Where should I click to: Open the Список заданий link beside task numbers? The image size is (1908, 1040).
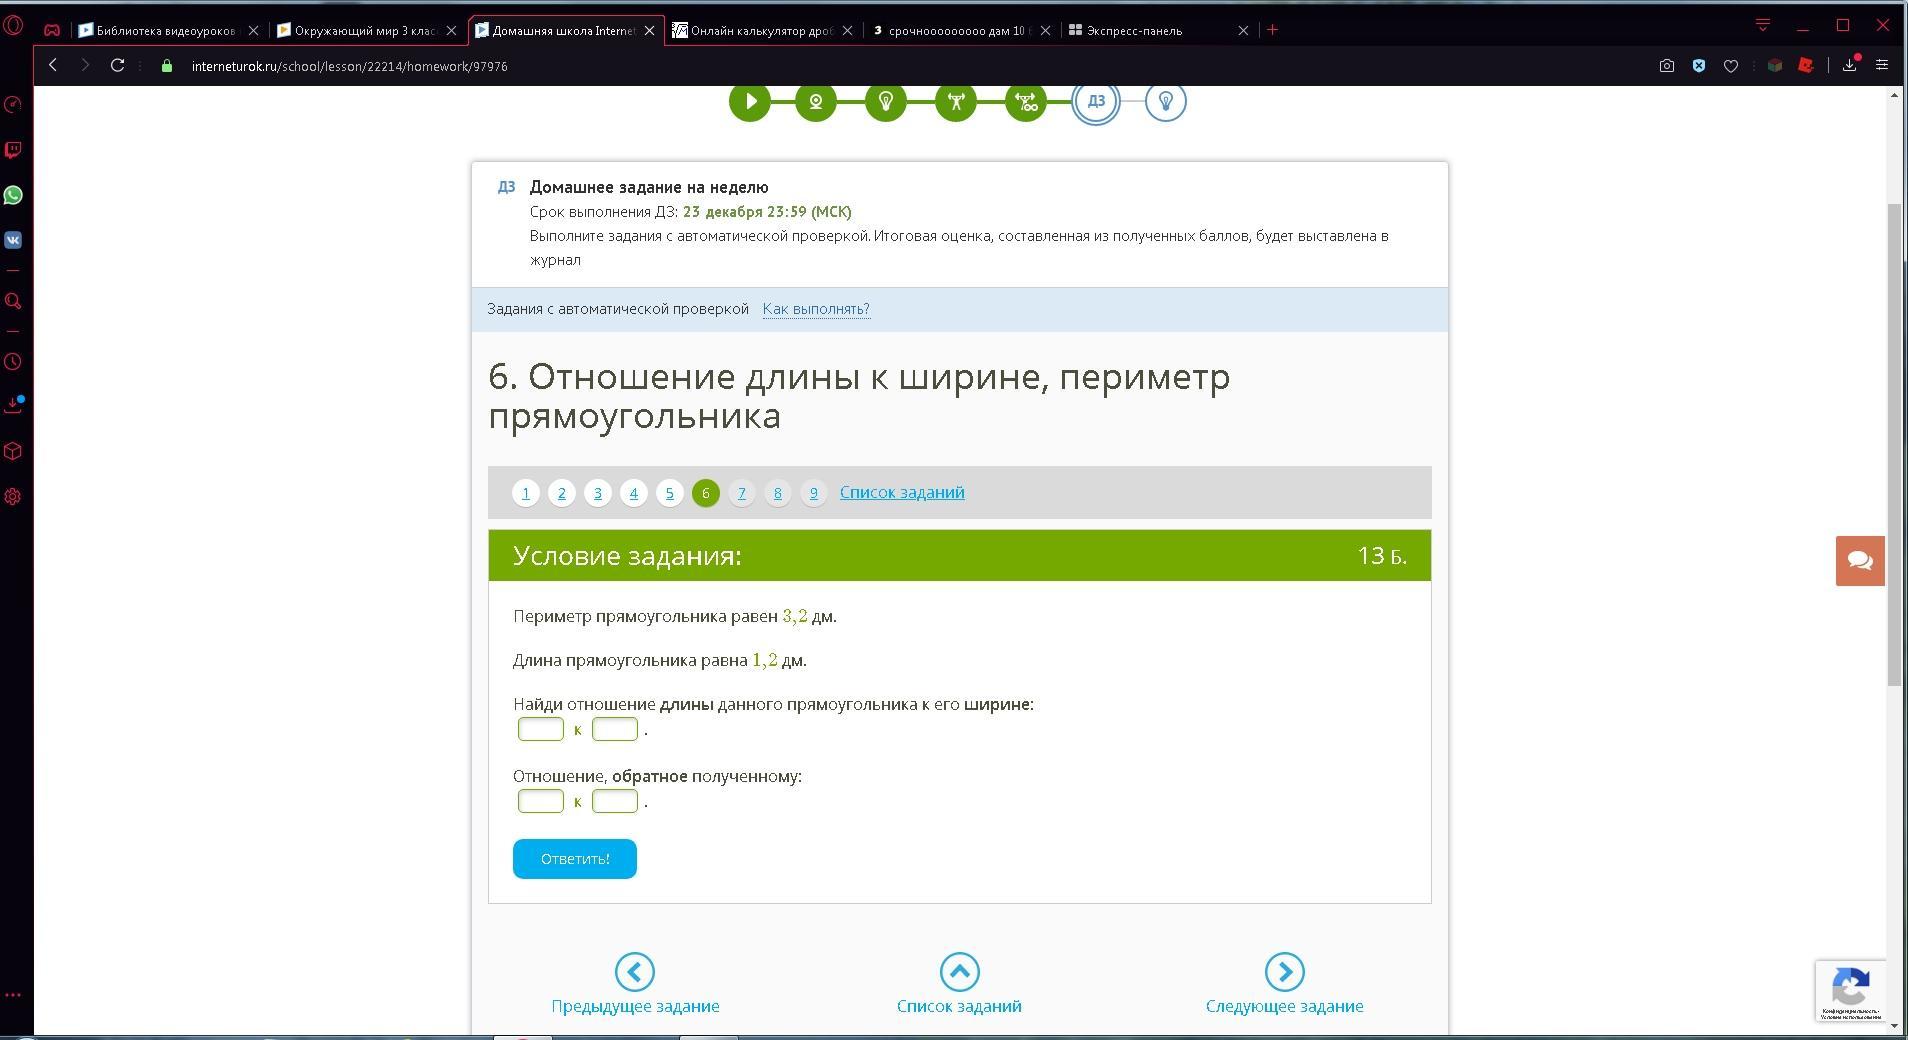click(x=902, y=492)
